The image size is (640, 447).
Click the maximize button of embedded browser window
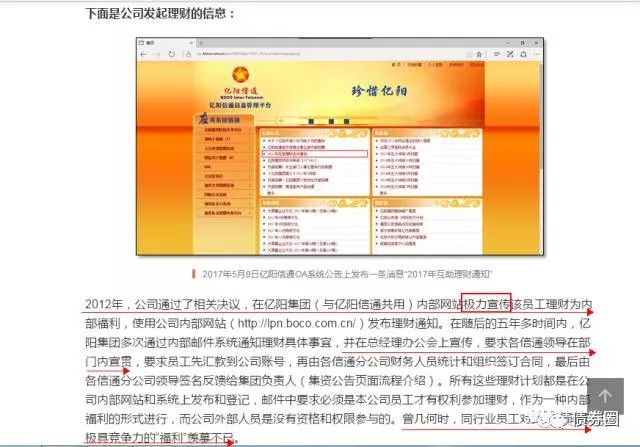[x=522, y=42]
